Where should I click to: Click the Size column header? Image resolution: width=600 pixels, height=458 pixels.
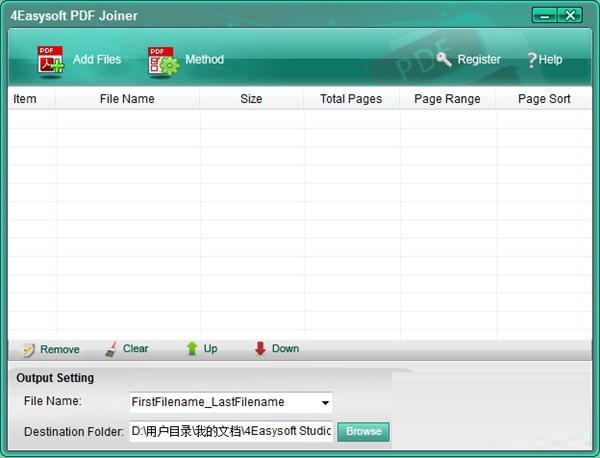[x=251, y=99]
